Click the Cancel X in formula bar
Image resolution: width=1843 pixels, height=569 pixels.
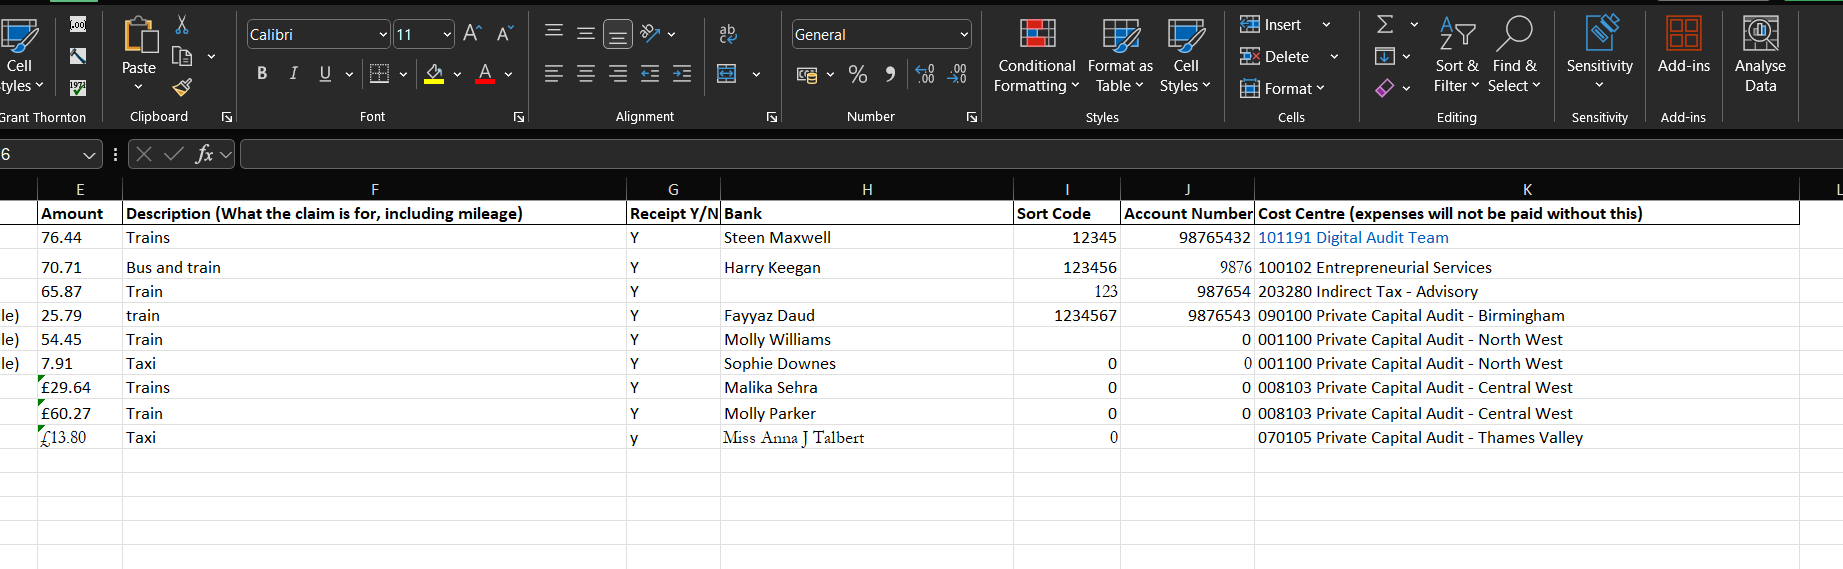[x=144, y=154]
